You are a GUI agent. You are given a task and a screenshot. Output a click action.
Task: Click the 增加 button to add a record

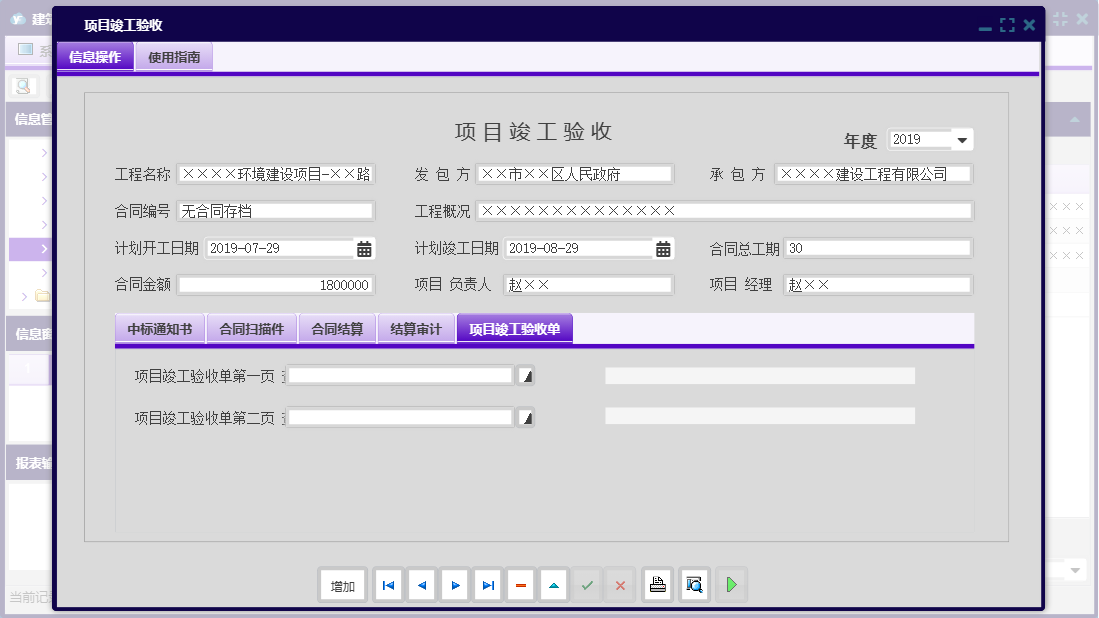coord(342,585)
